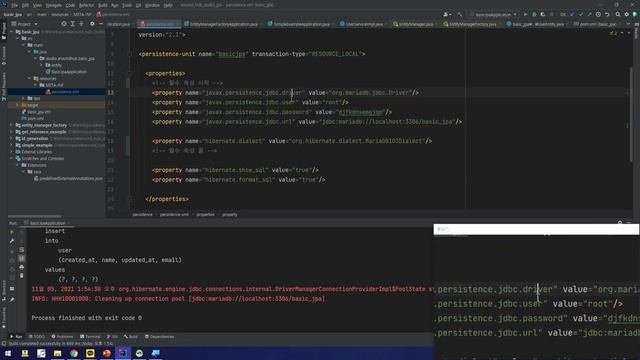Collapse the basic_jpa project root node
This screenshot has width=640, height=360.
(x=12, y=32)
